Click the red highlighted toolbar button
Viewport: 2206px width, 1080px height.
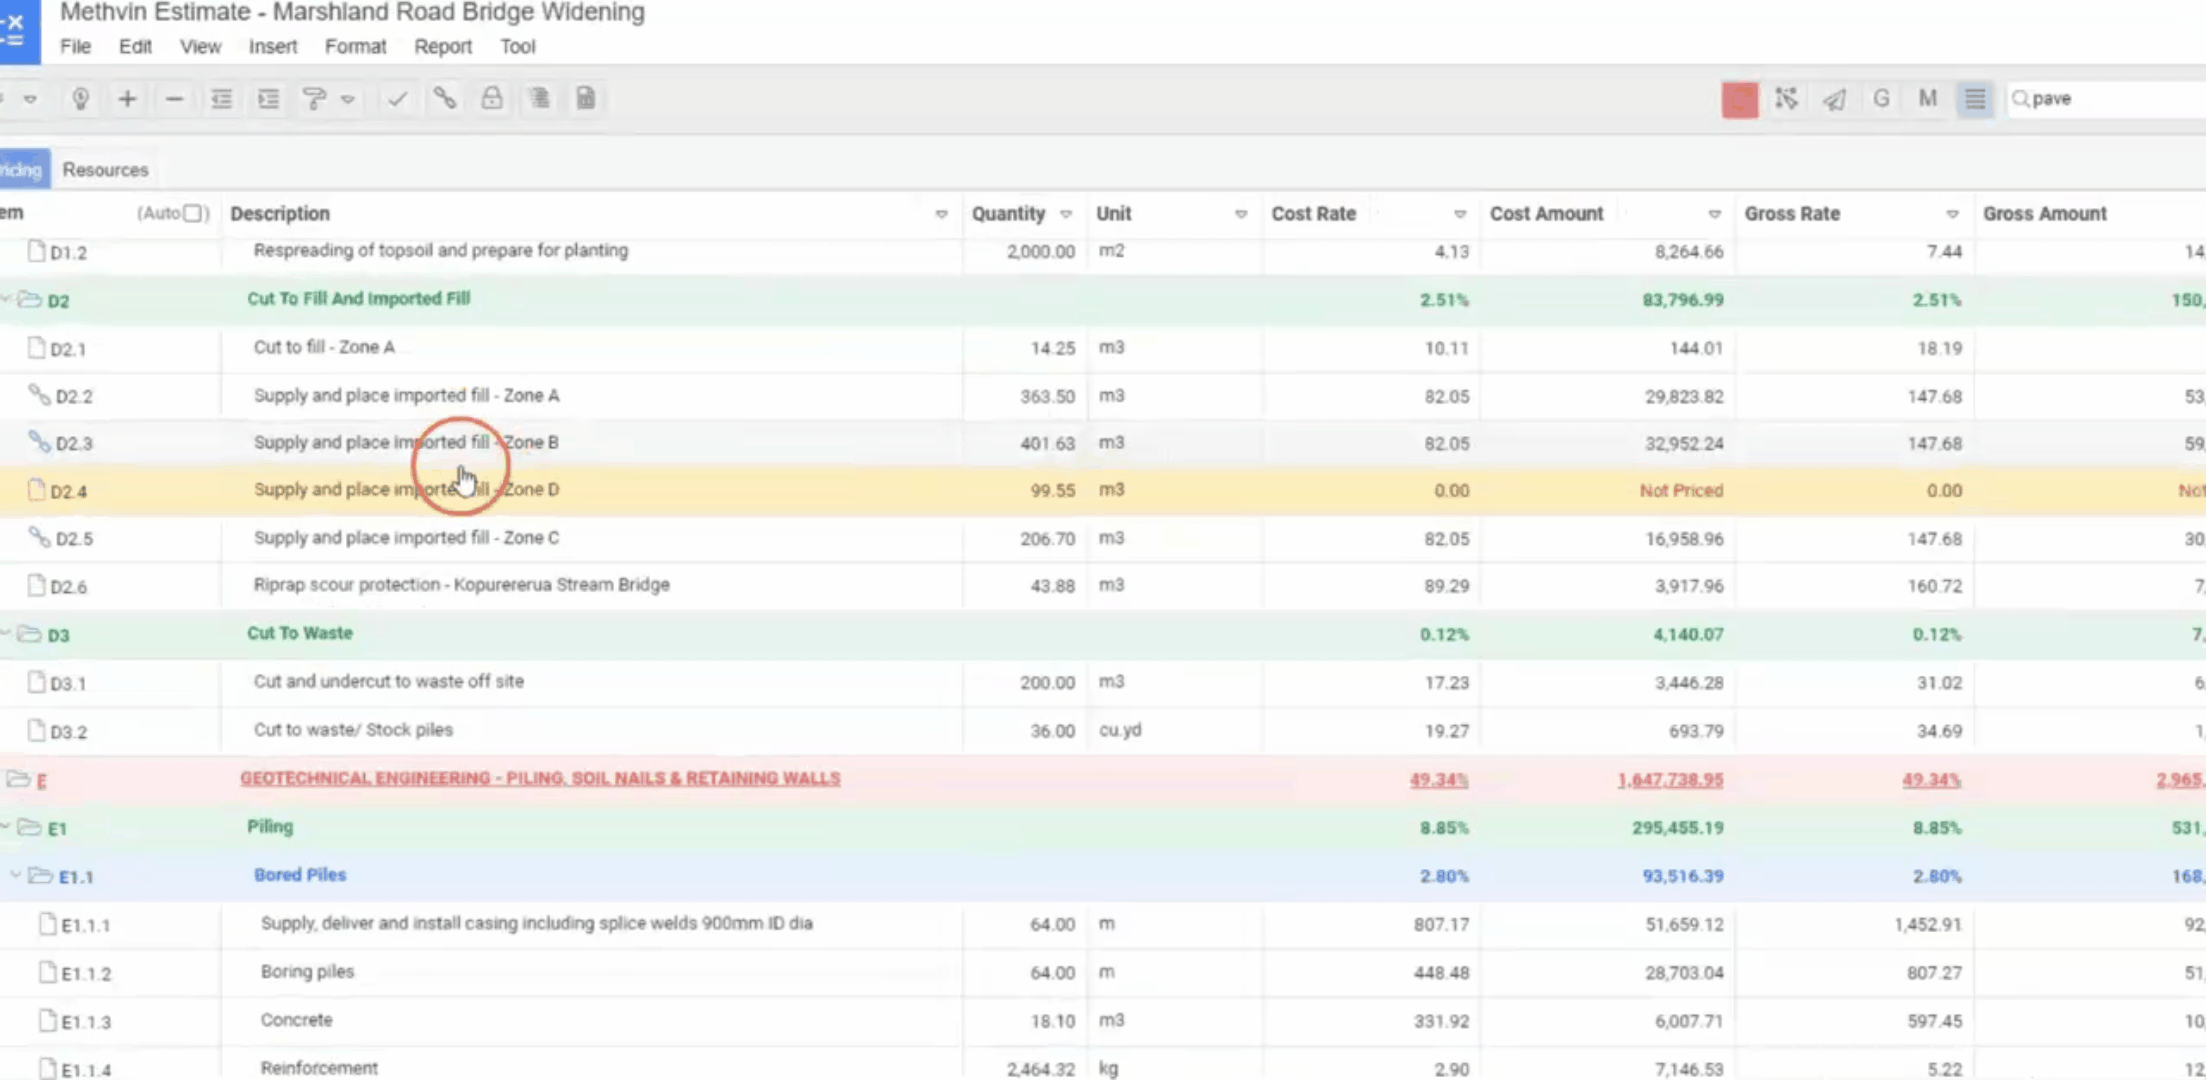1739,99
